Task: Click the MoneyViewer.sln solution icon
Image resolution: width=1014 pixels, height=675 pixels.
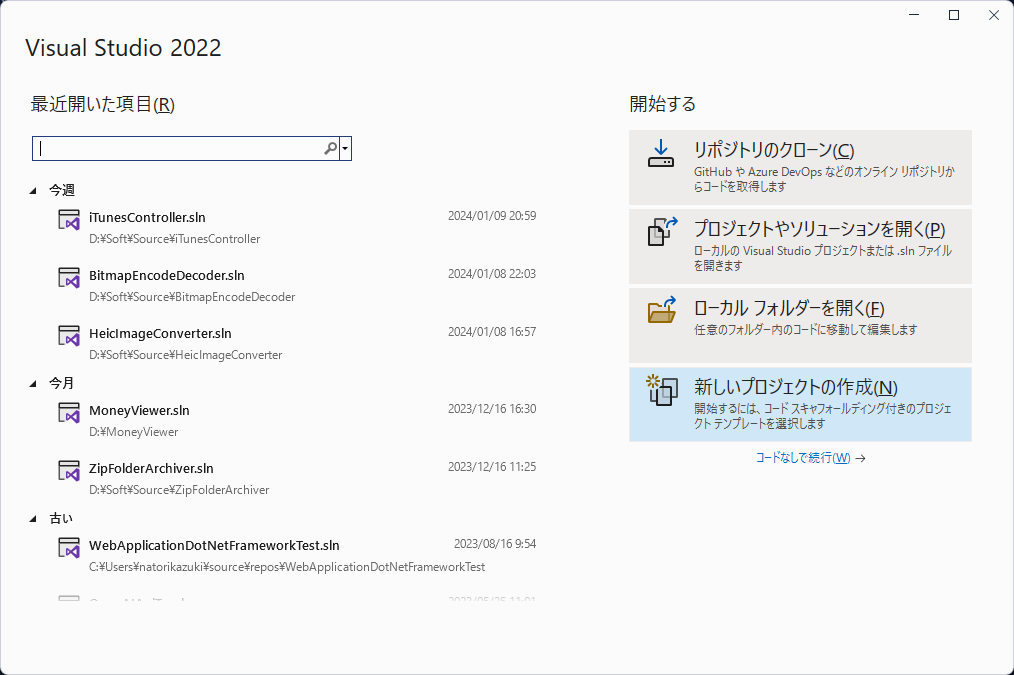Action: (x=69, y=414)
